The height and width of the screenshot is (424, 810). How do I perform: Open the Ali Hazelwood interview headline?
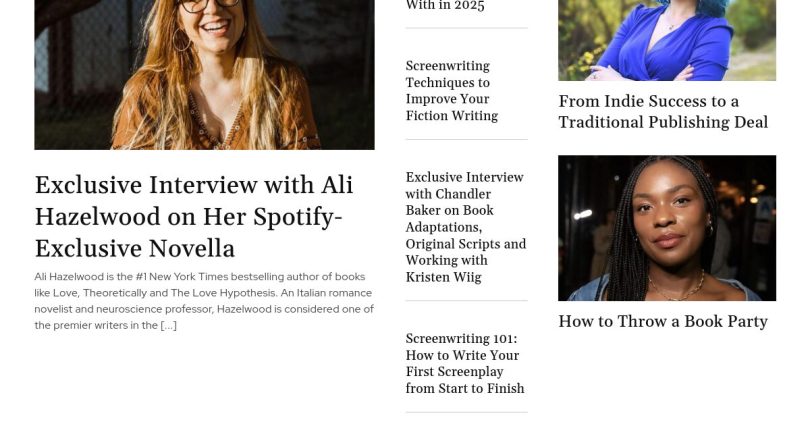point(194,216)
